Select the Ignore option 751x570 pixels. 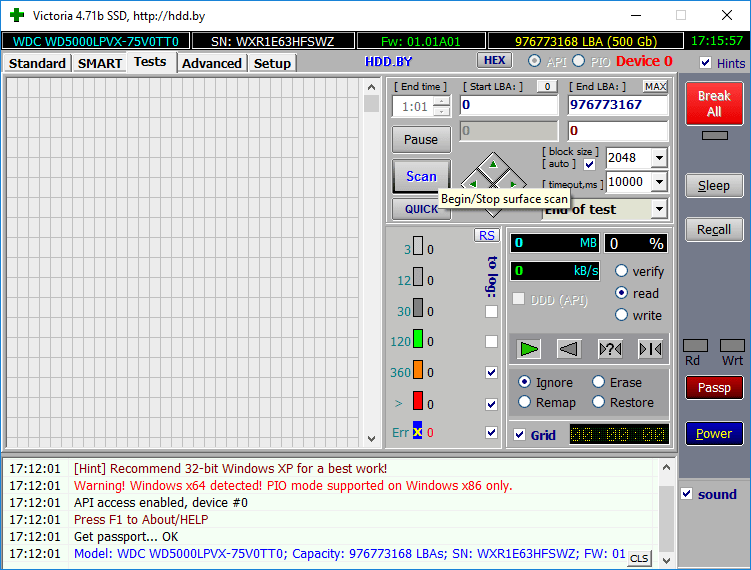[x=524, y=382]
